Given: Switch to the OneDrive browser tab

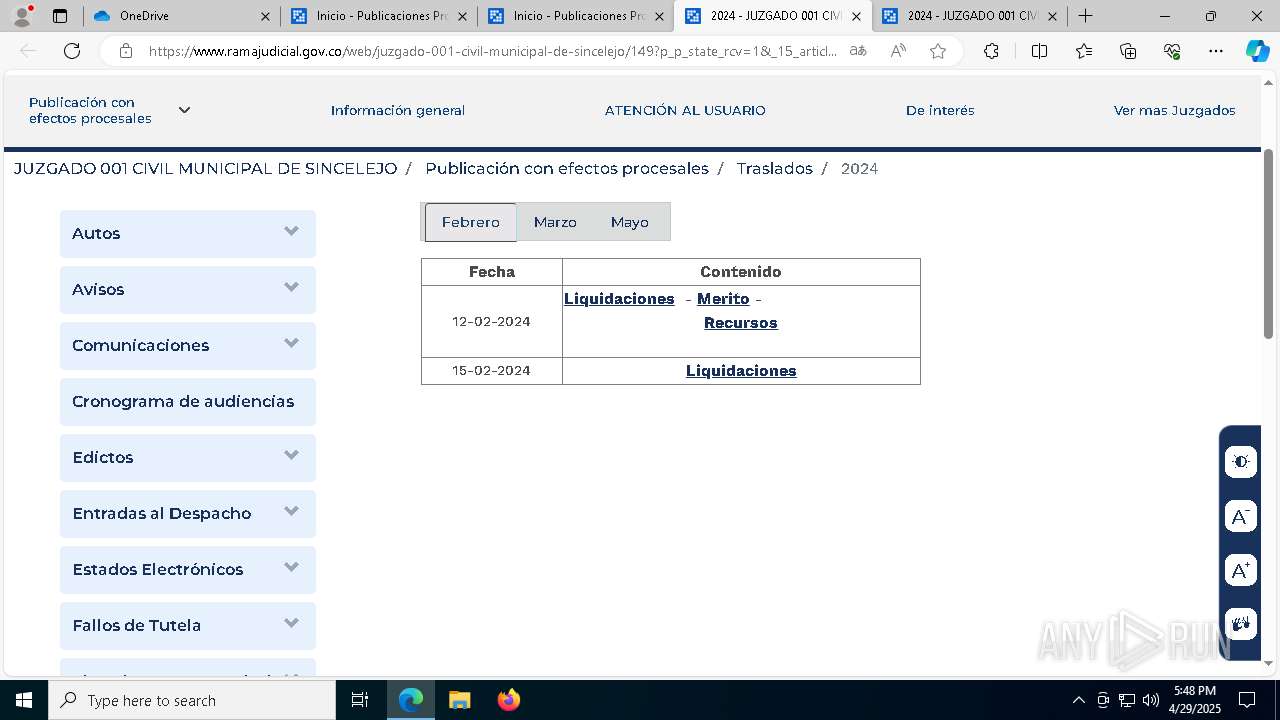Looking at the screenshot, I should [x=180, y=16].
